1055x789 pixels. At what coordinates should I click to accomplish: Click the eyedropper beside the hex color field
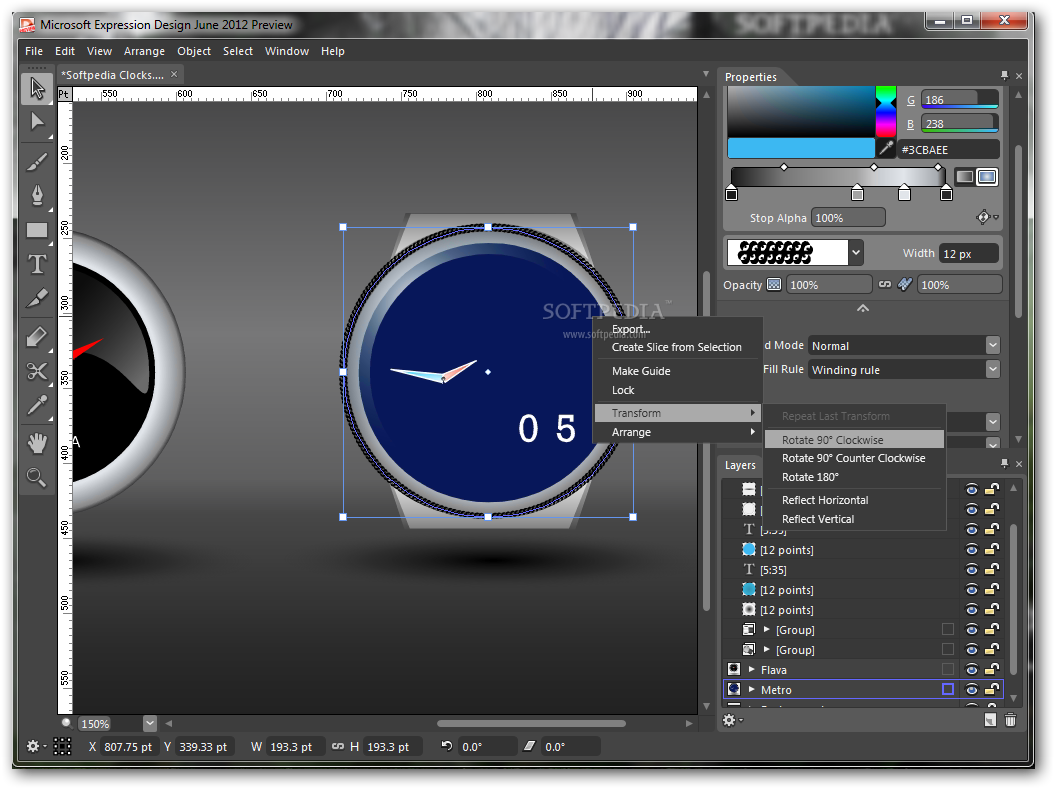pyautogui.click(x=886, y=149)
